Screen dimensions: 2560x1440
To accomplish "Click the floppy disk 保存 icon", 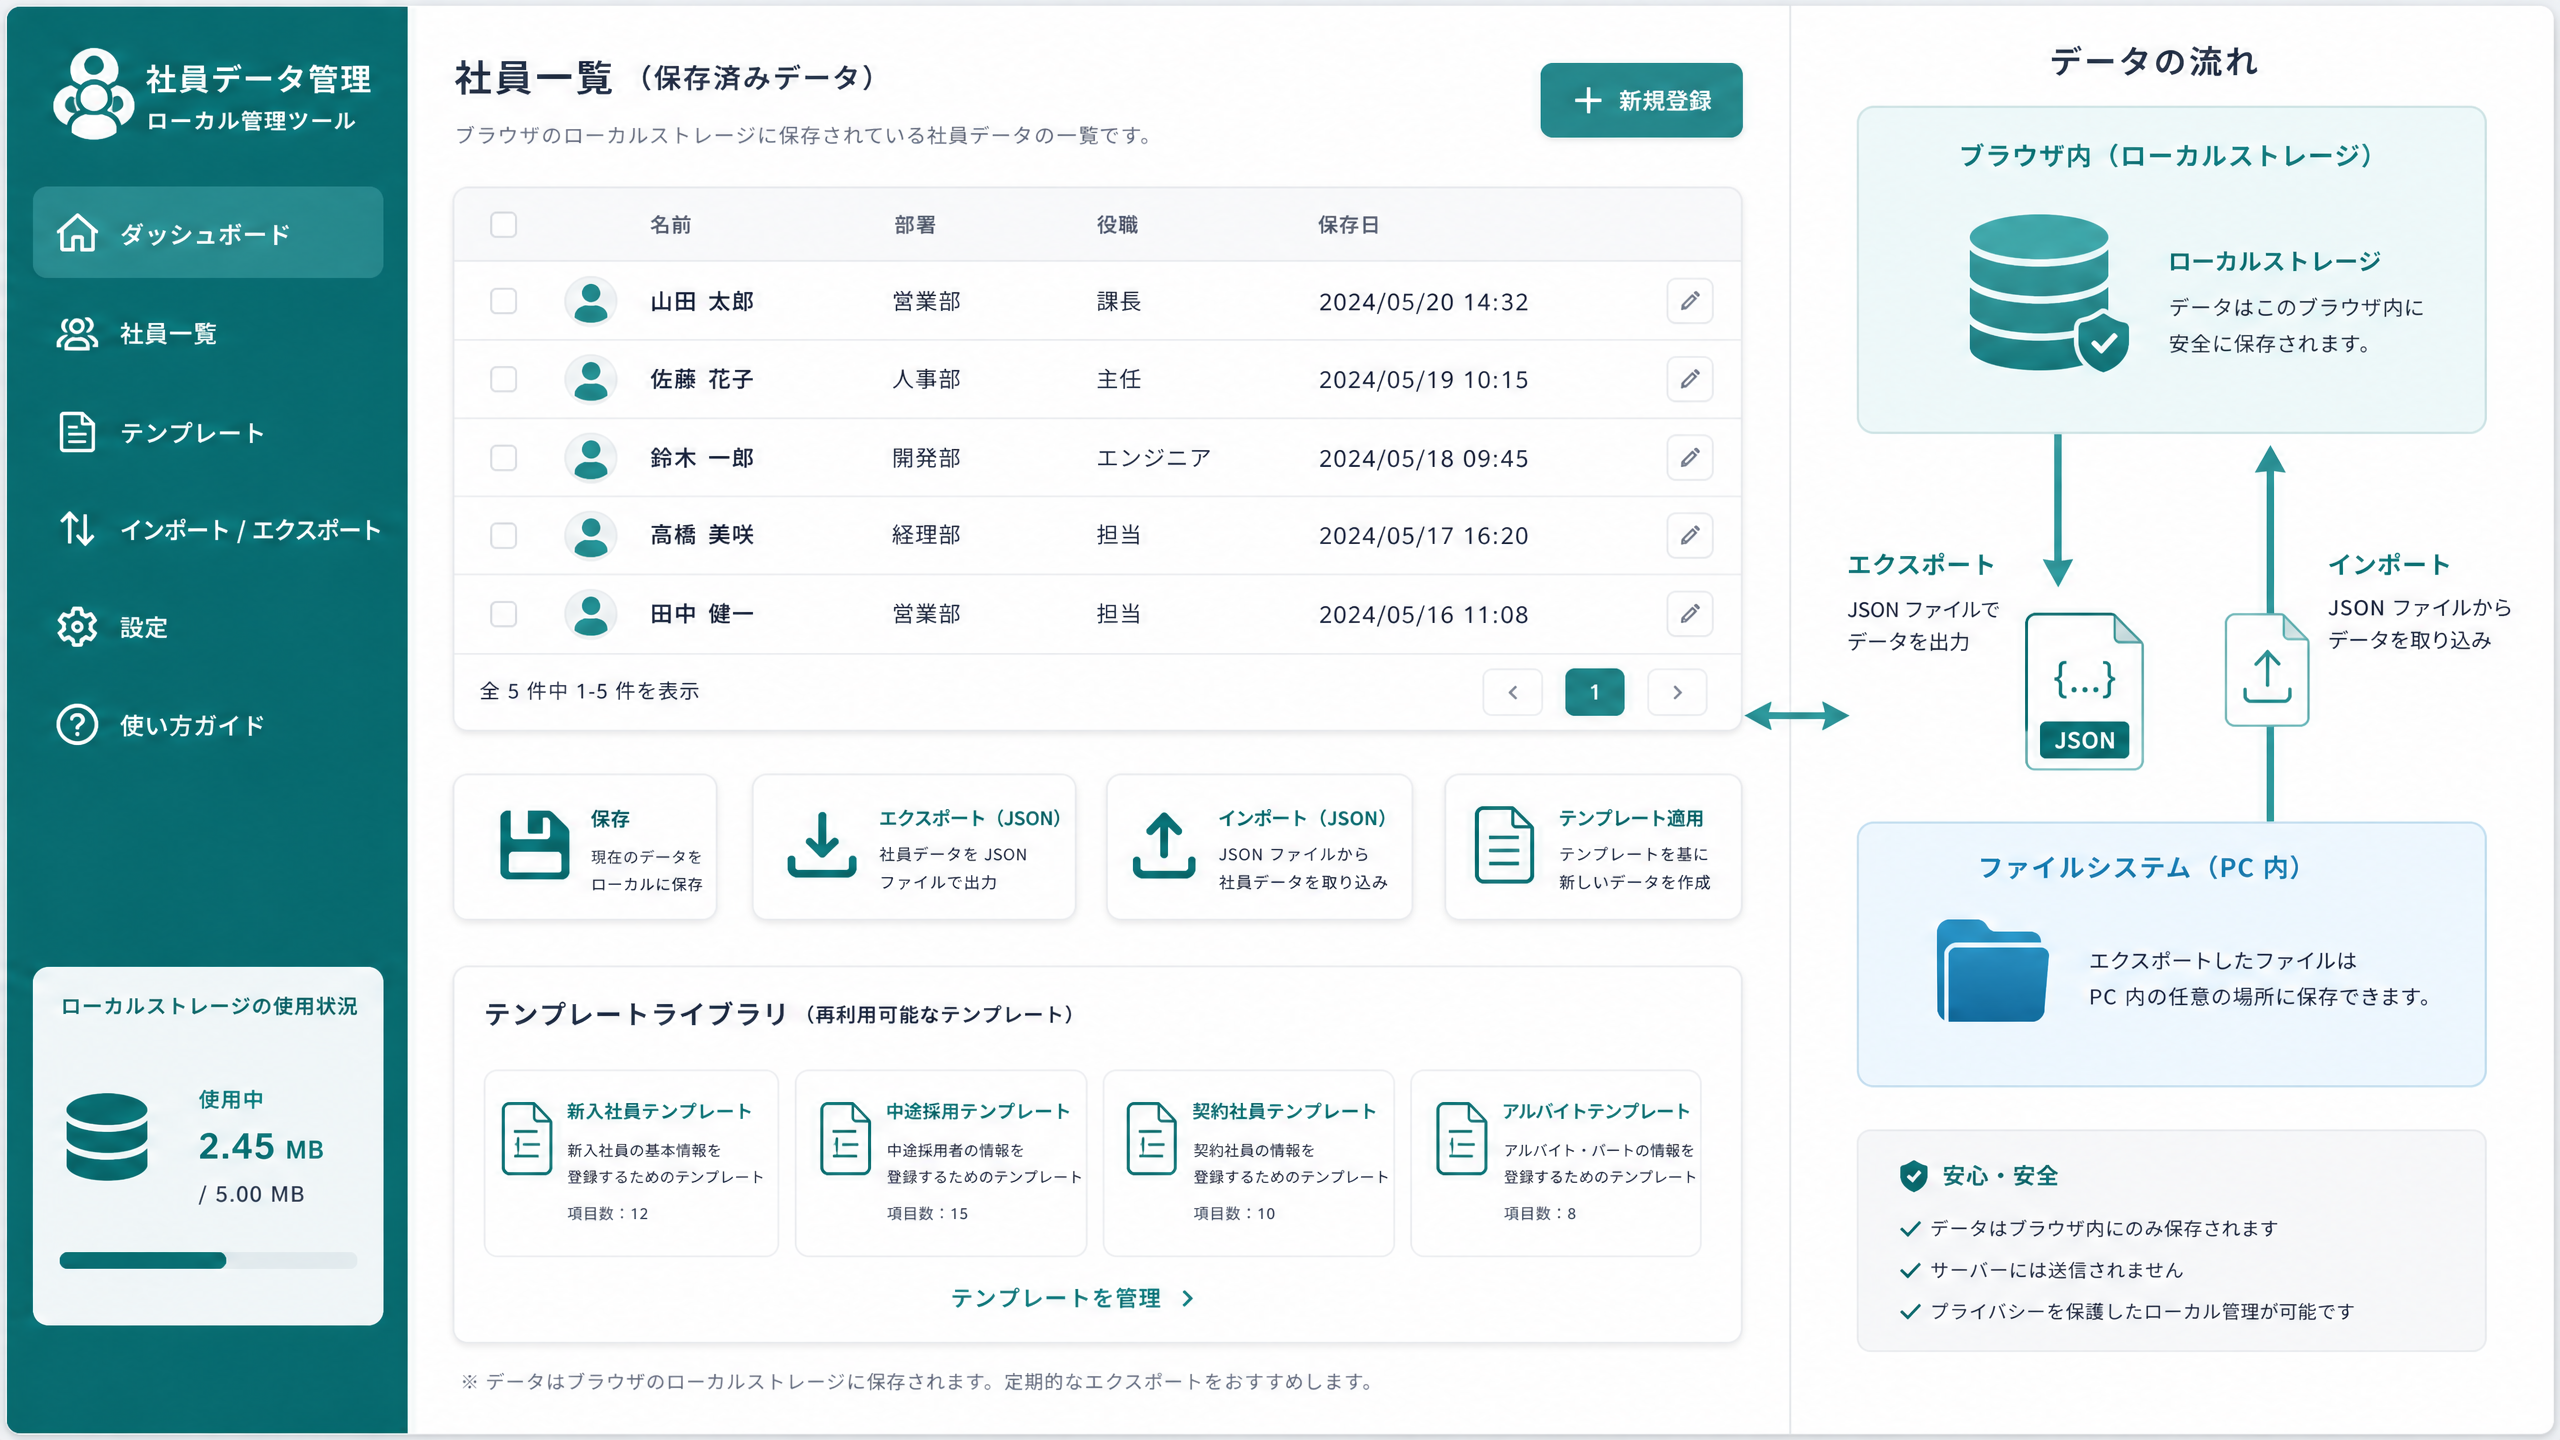I will pyautogui.click(x=534, y=845).
